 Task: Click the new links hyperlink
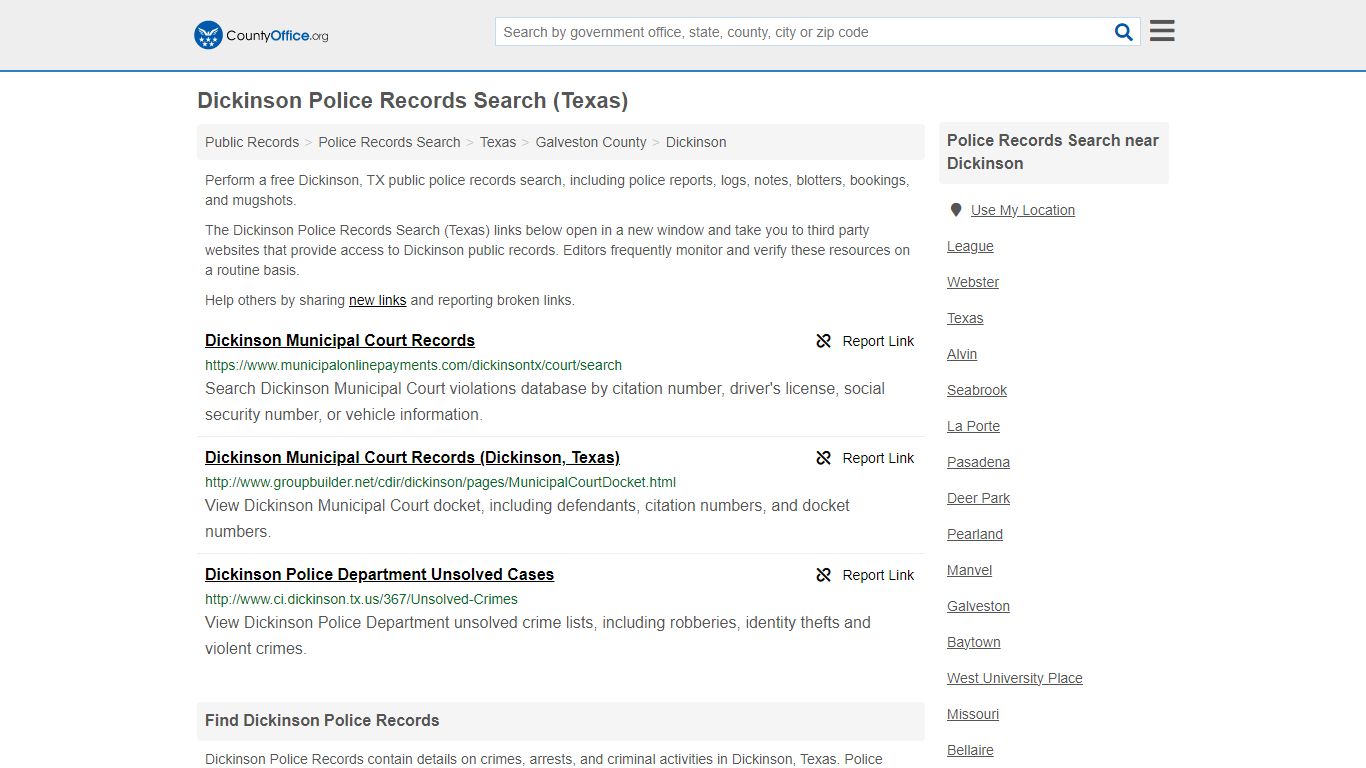point(378,300)
